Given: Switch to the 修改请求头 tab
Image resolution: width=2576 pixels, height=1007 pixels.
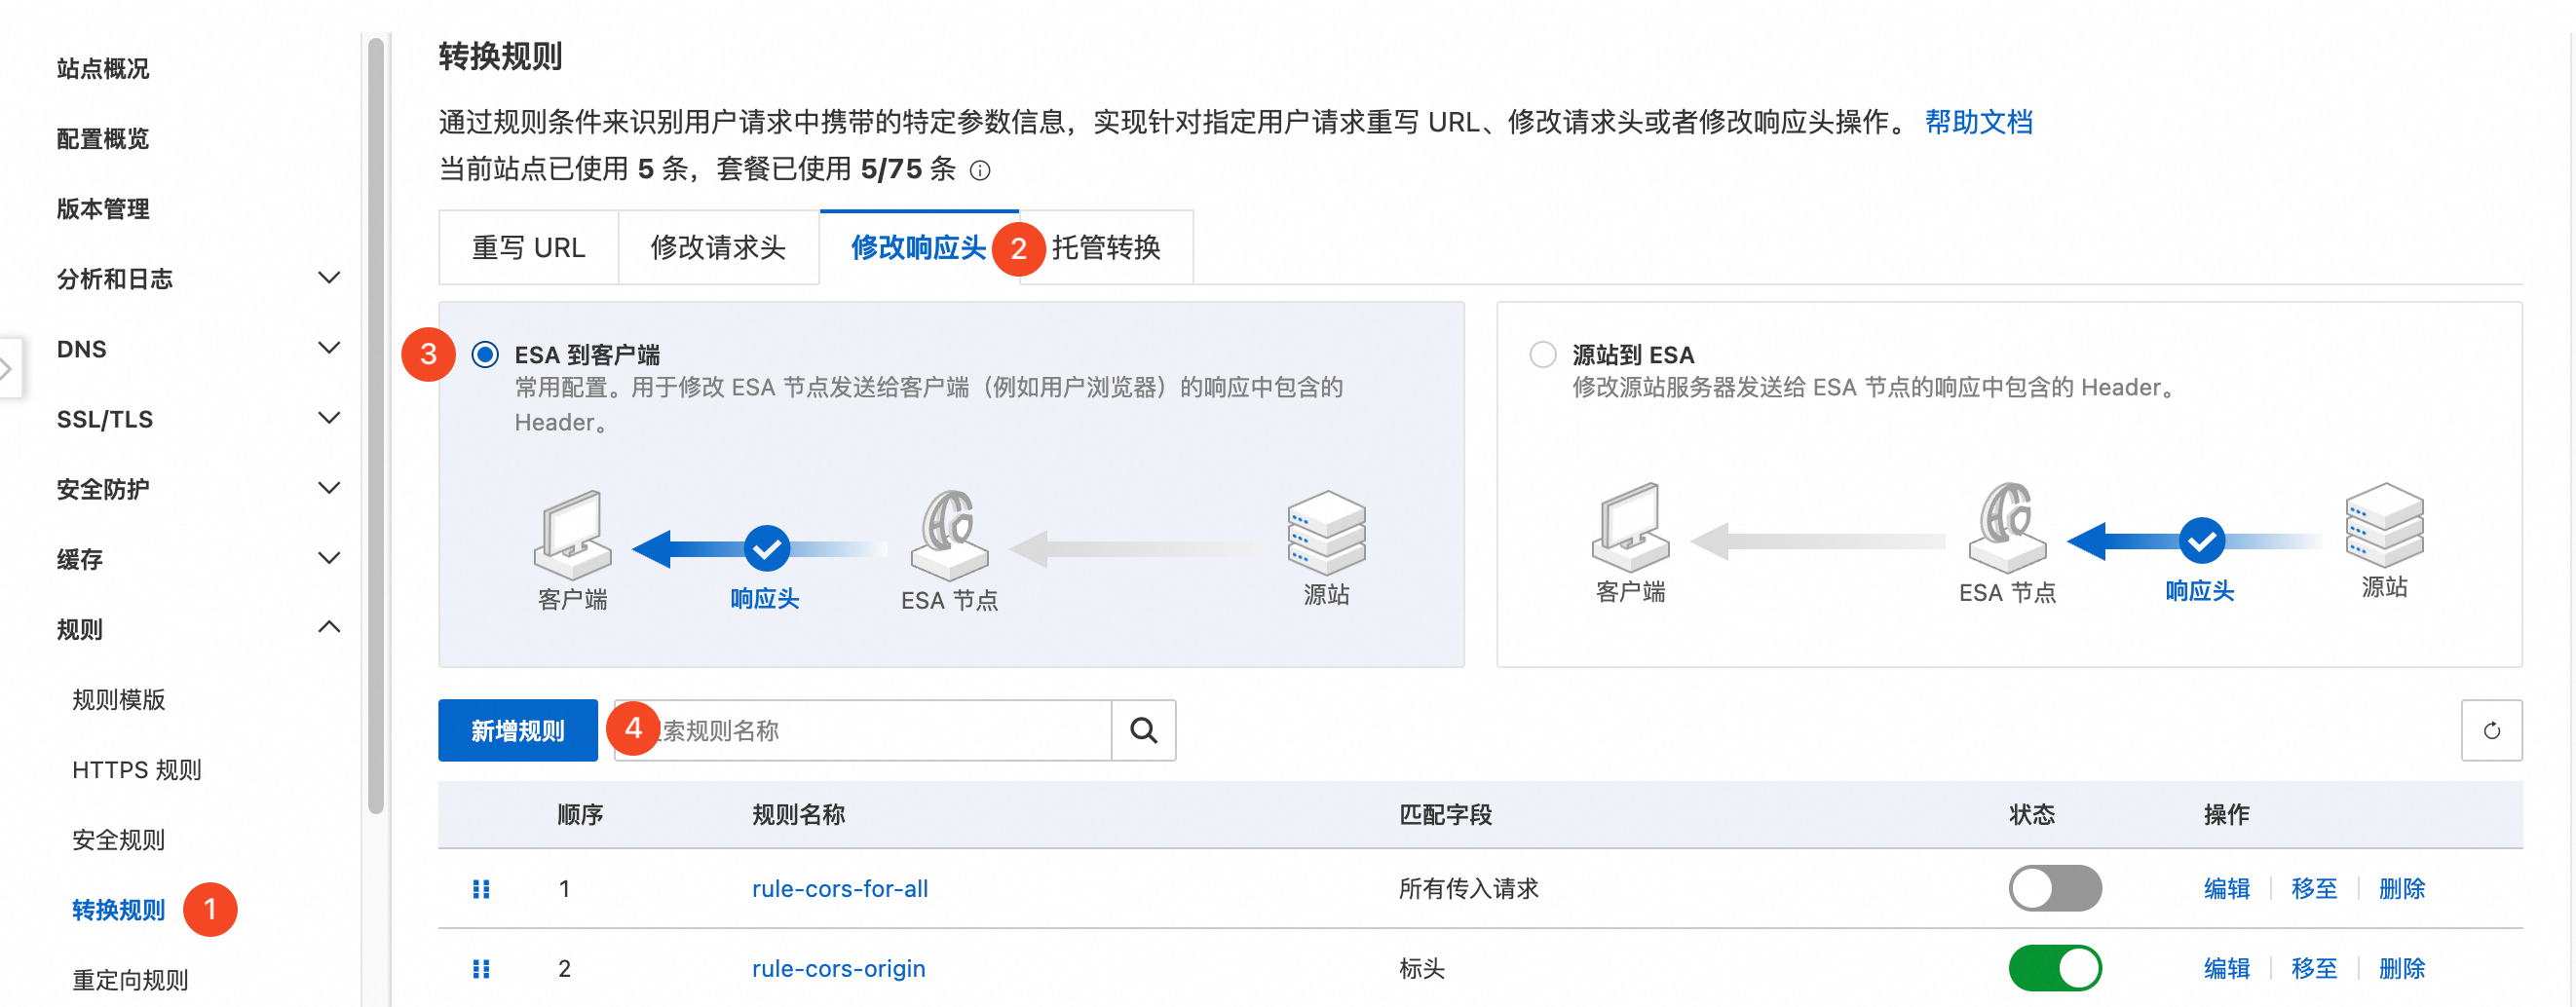Looking at the screenshot, I should (718, 247).
